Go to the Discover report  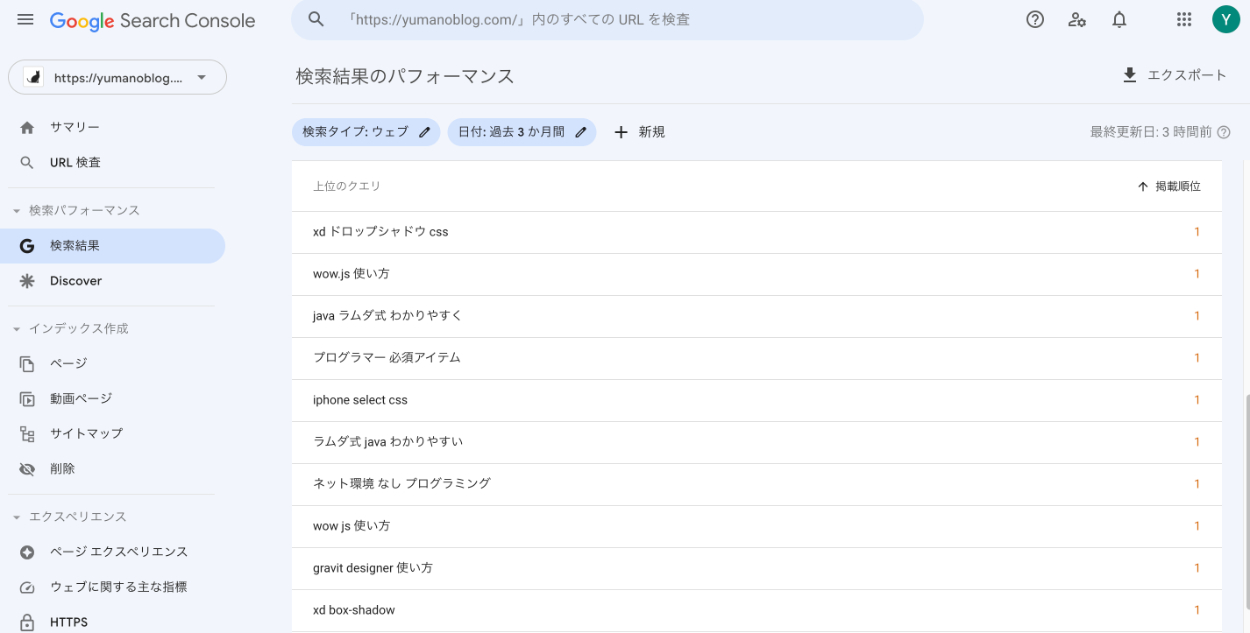point(76,281)
